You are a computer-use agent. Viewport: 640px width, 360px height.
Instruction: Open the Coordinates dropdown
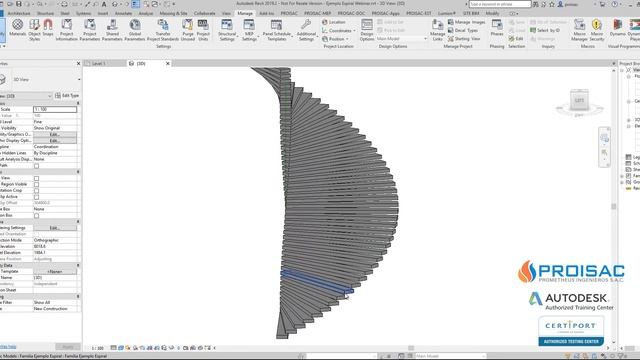(x=338, y=31)
